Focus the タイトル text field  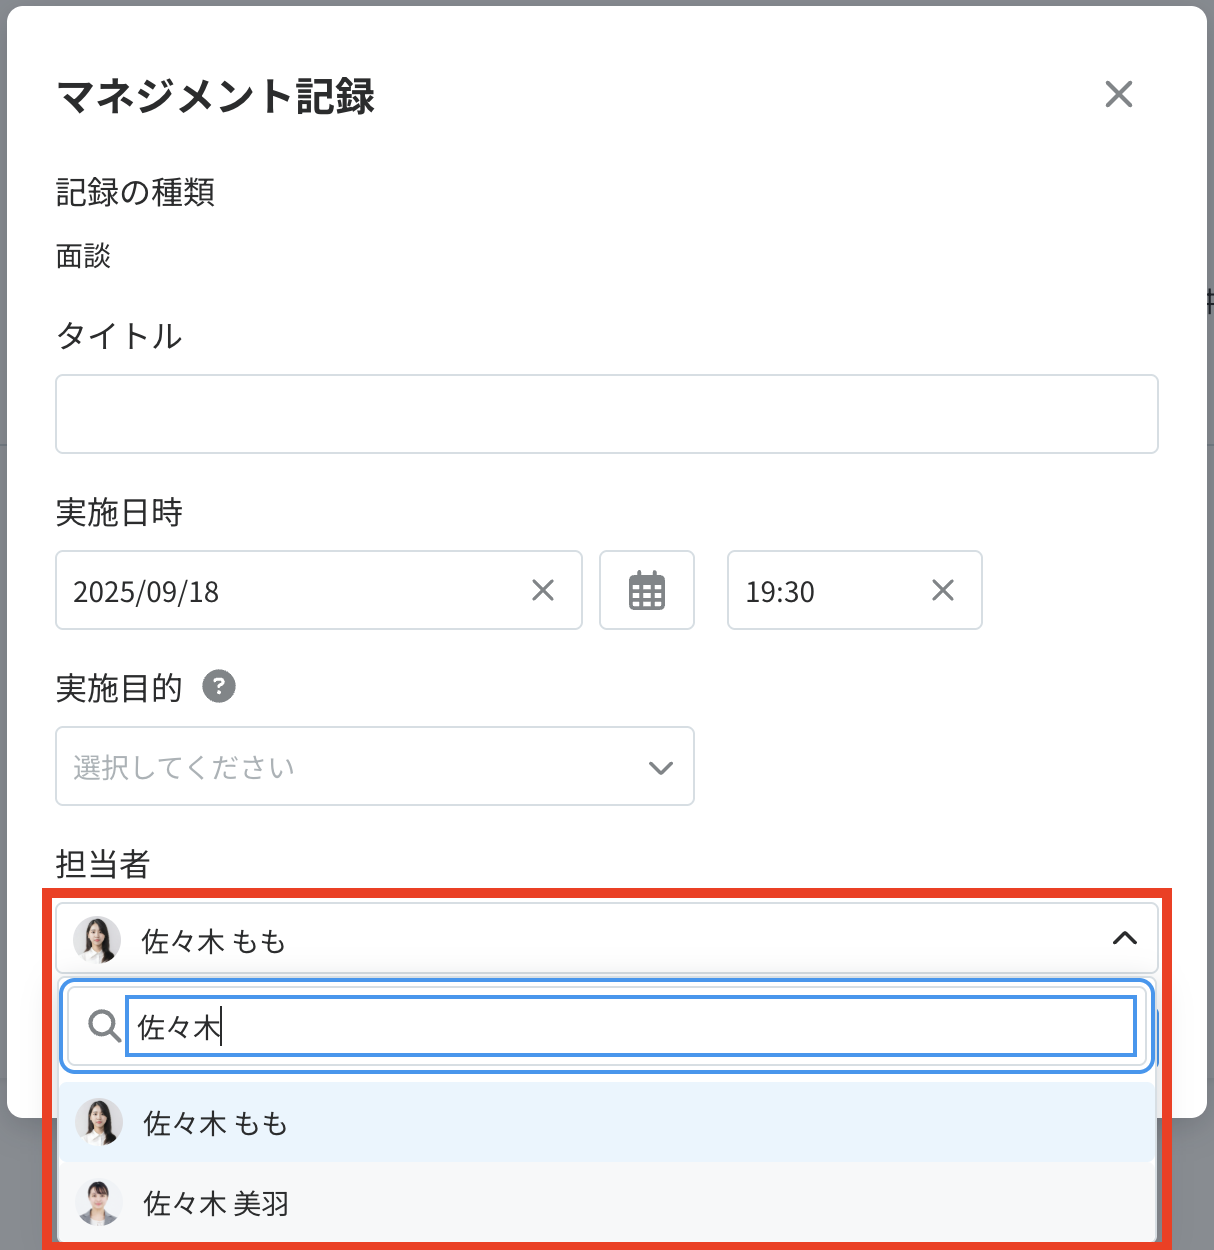[606, 414]
